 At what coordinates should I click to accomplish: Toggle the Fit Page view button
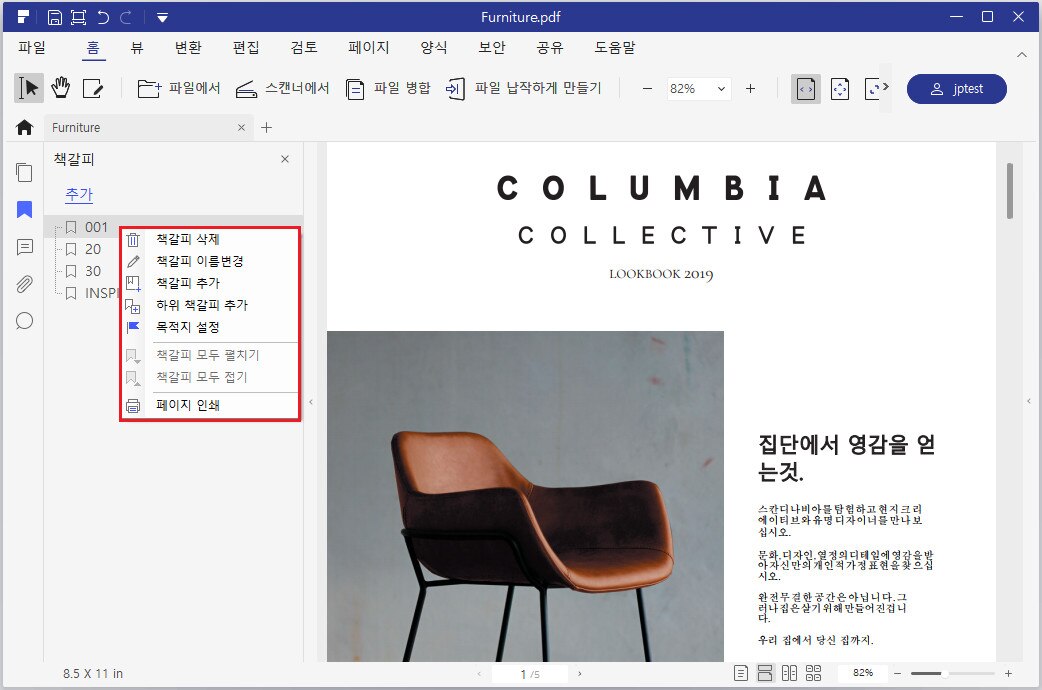(840, 88)
